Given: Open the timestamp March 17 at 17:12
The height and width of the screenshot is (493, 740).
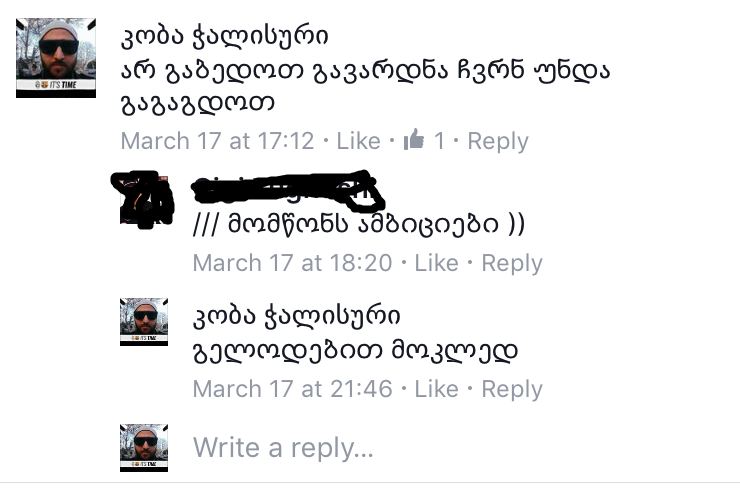Looking at the screenshot, I should tap(217, 141).
